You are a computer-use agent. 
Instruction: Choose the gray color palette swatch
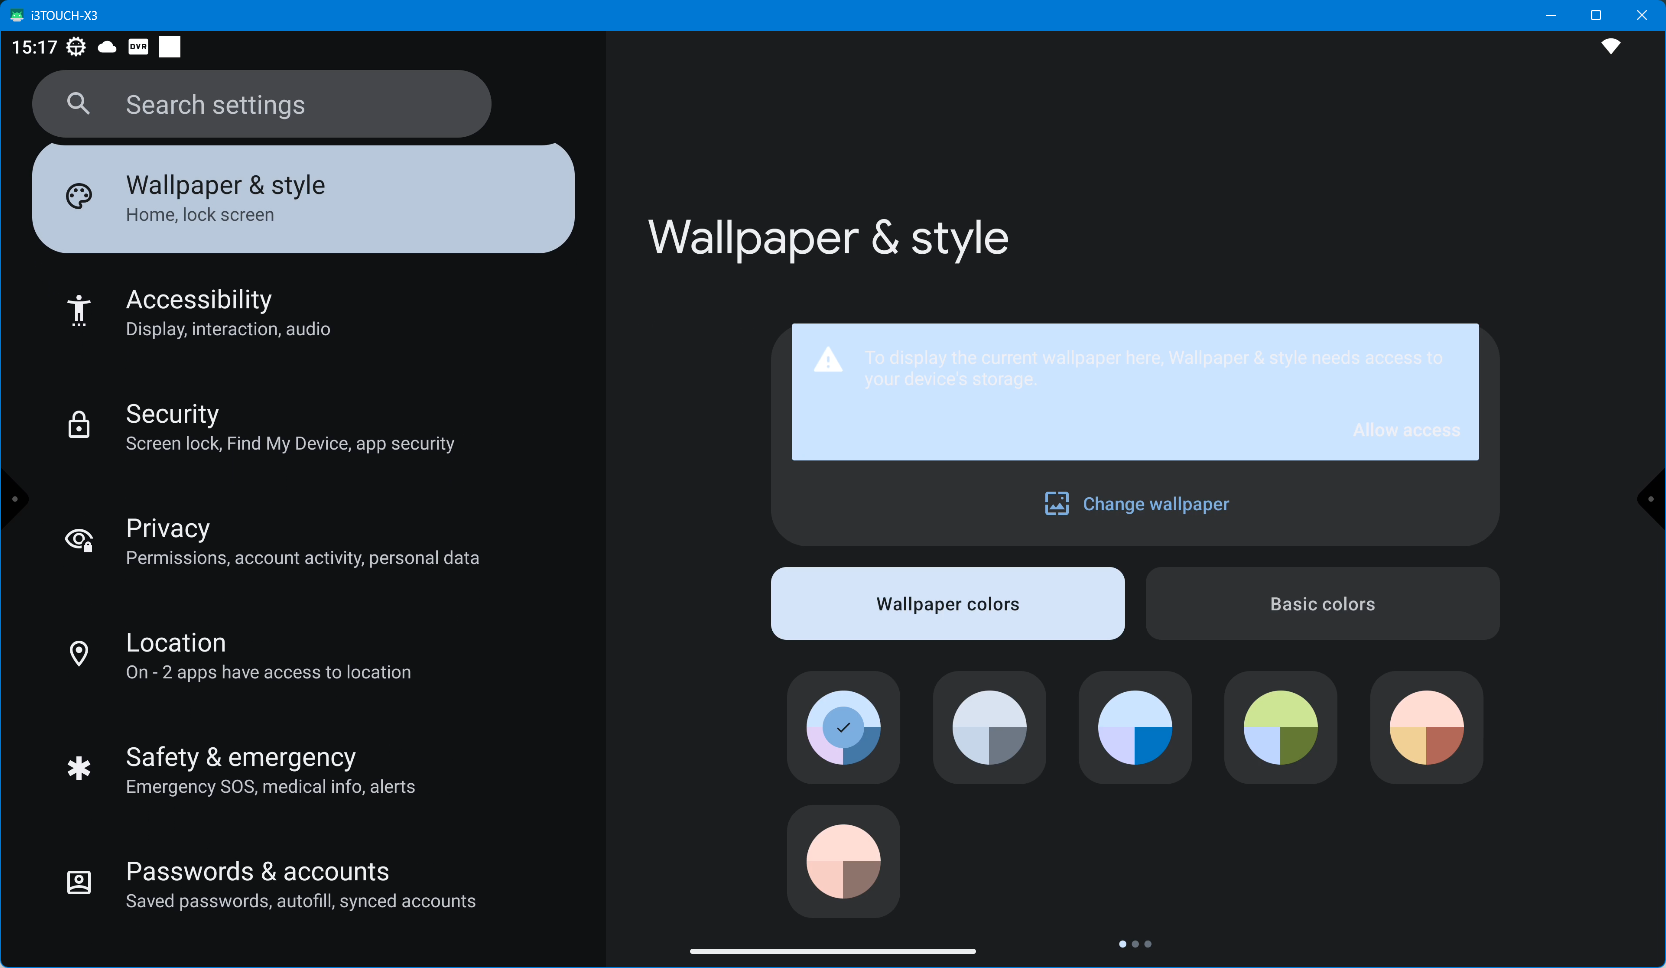989,728
